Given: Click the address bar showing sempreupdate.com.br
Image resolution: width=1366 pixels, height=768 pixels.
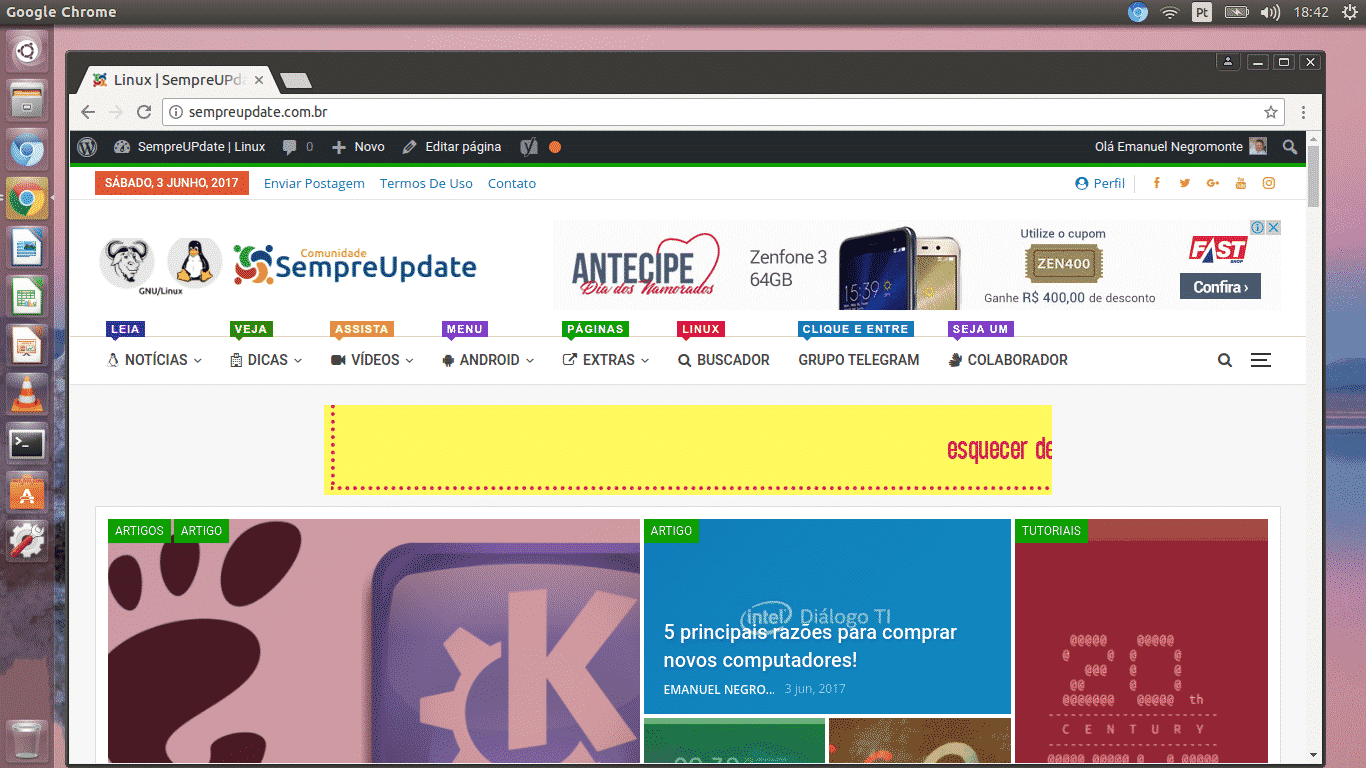Looking at the screenshot, I should pos(723,112).
